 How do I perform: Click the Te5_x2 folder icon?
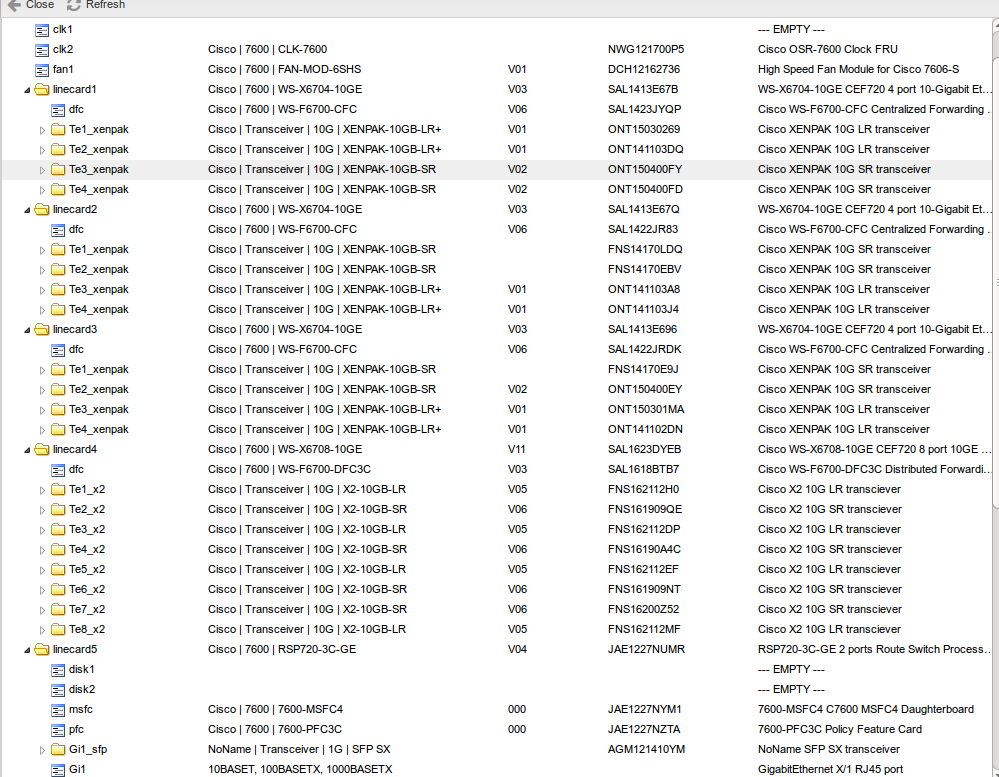58,570
